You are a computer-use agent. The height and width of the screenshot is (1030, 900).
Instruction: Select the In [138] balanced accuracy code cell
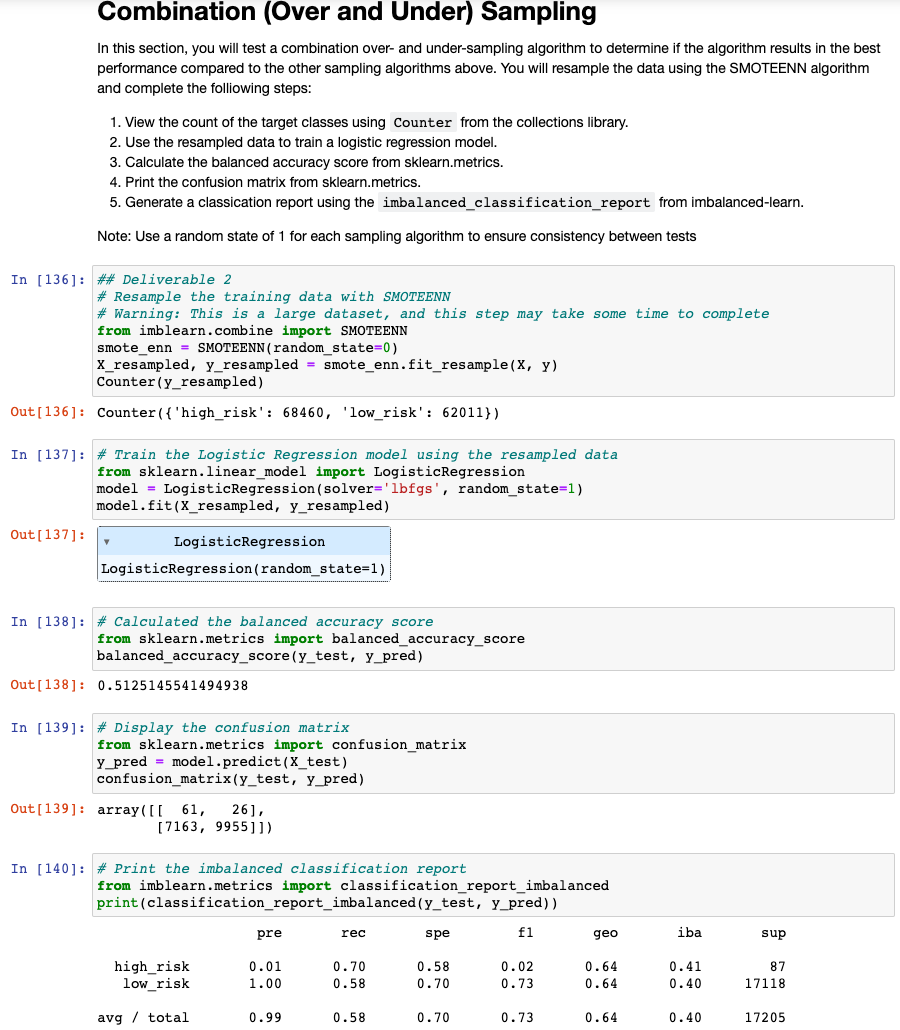click(x=400, y=638)
